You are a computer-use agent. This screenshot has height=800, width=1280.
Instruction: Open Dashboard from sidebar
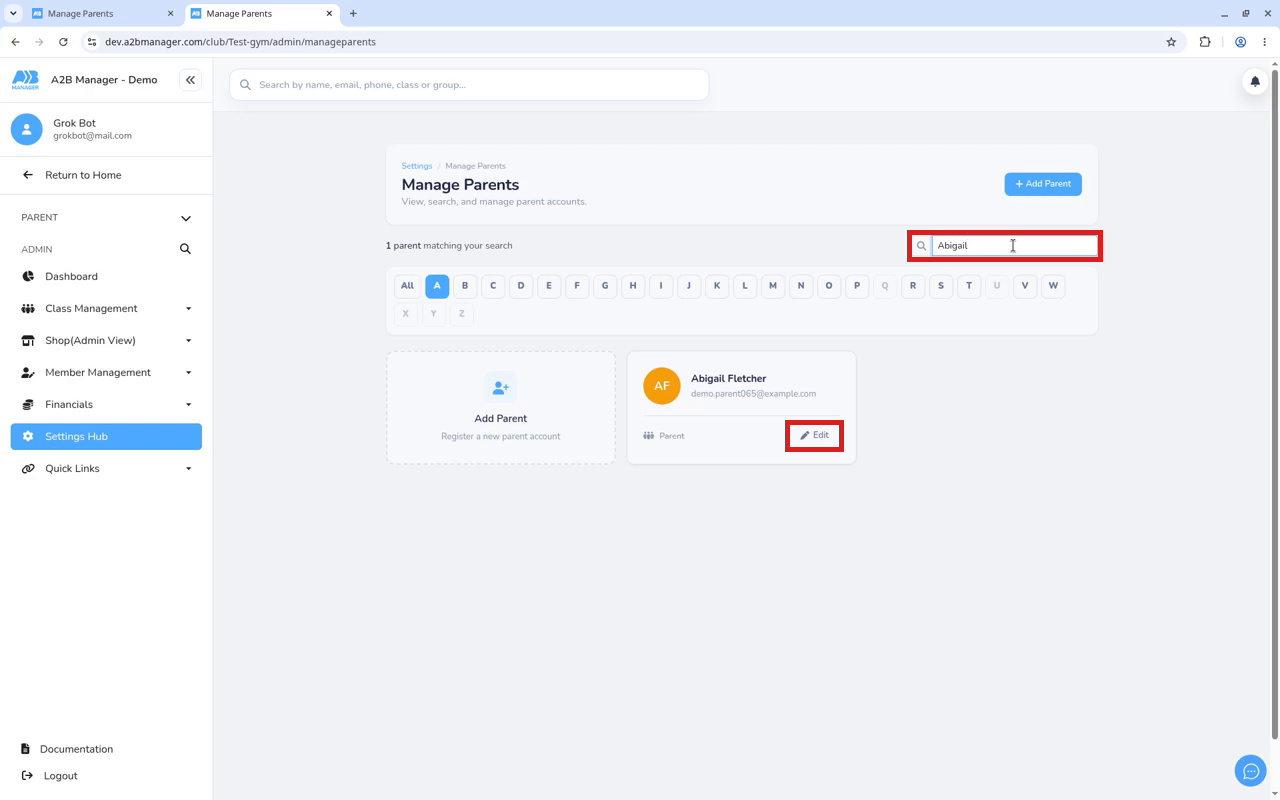106,277
